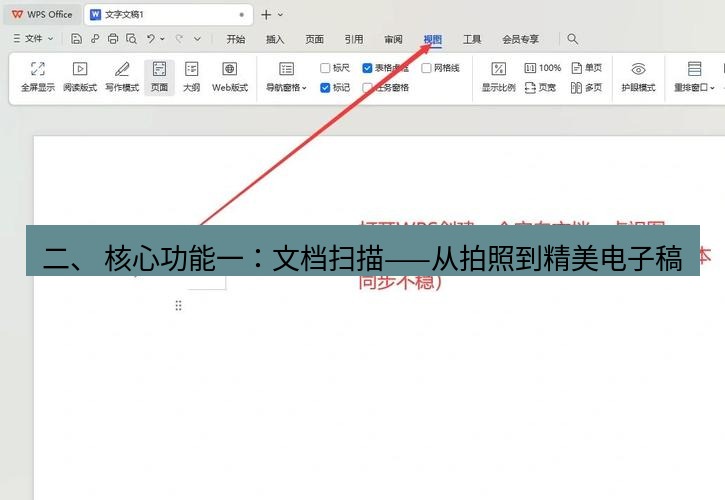The width and height of the screenshot is (725, 500).
Task: Select 单页 single page view
Action: (587, 68)
